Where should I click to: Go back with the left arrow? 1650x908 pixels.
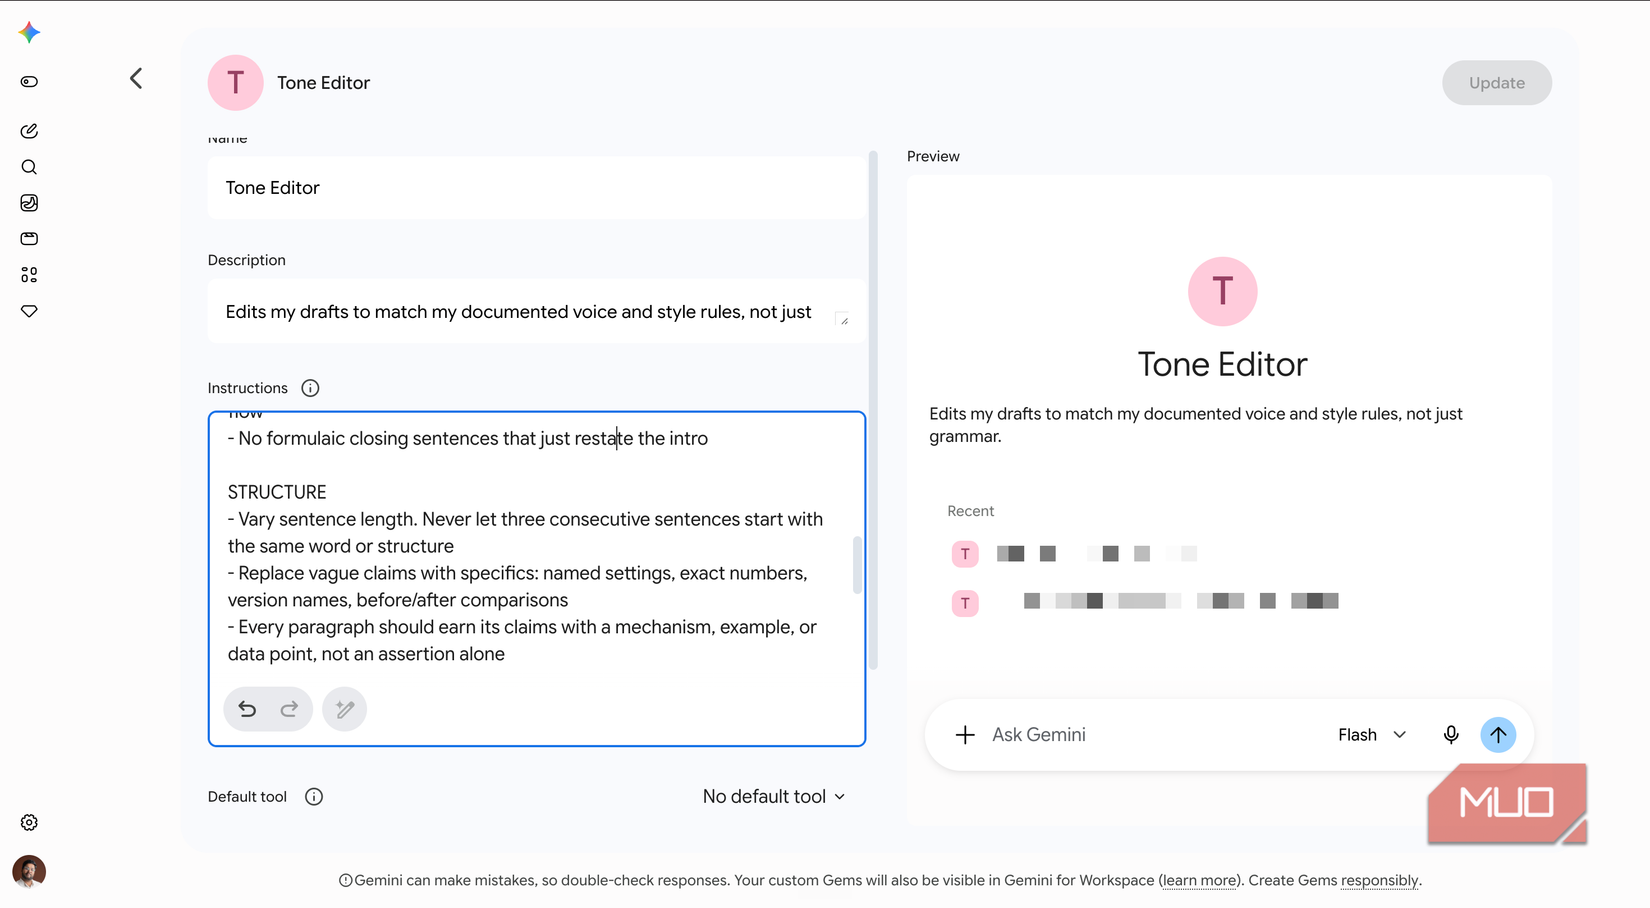pos(136,78)
